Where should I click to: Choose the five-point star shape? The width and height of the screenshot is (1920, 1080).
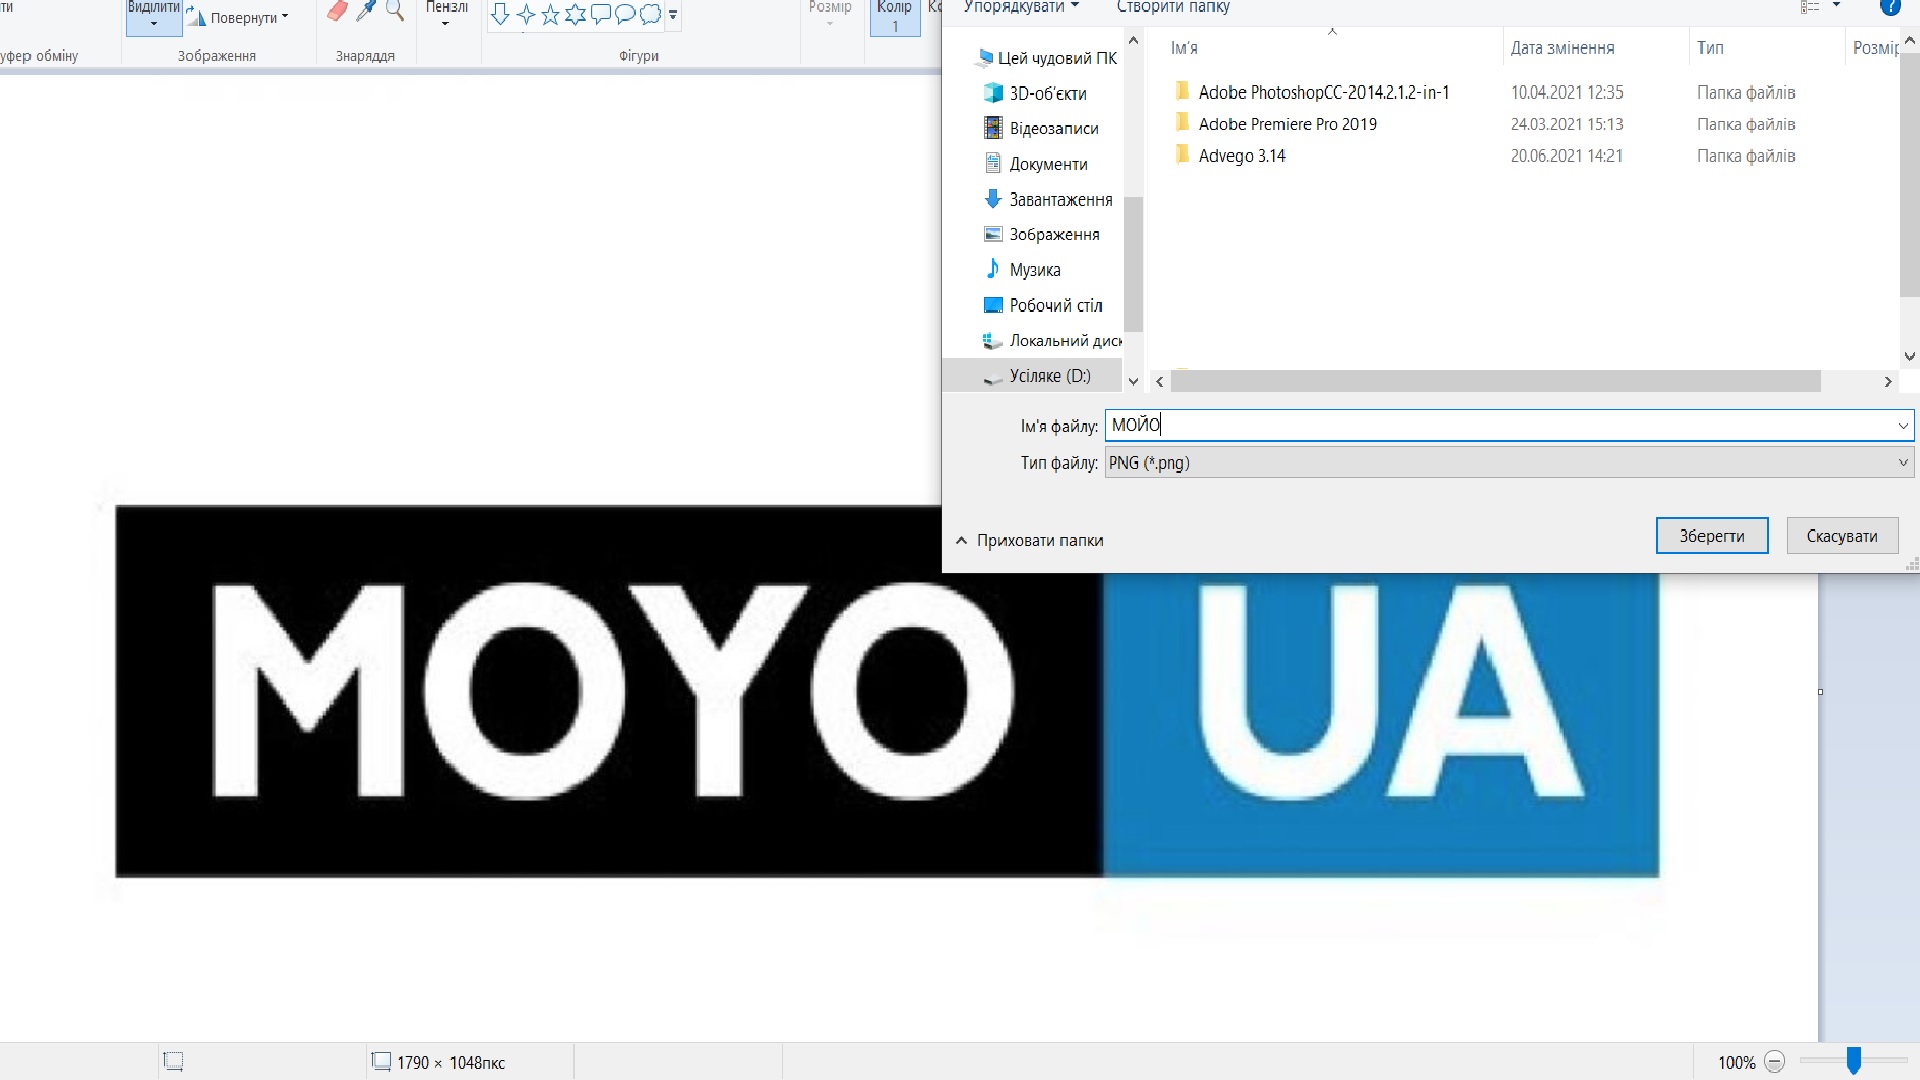pyautogui.click(x=550, y=14)
